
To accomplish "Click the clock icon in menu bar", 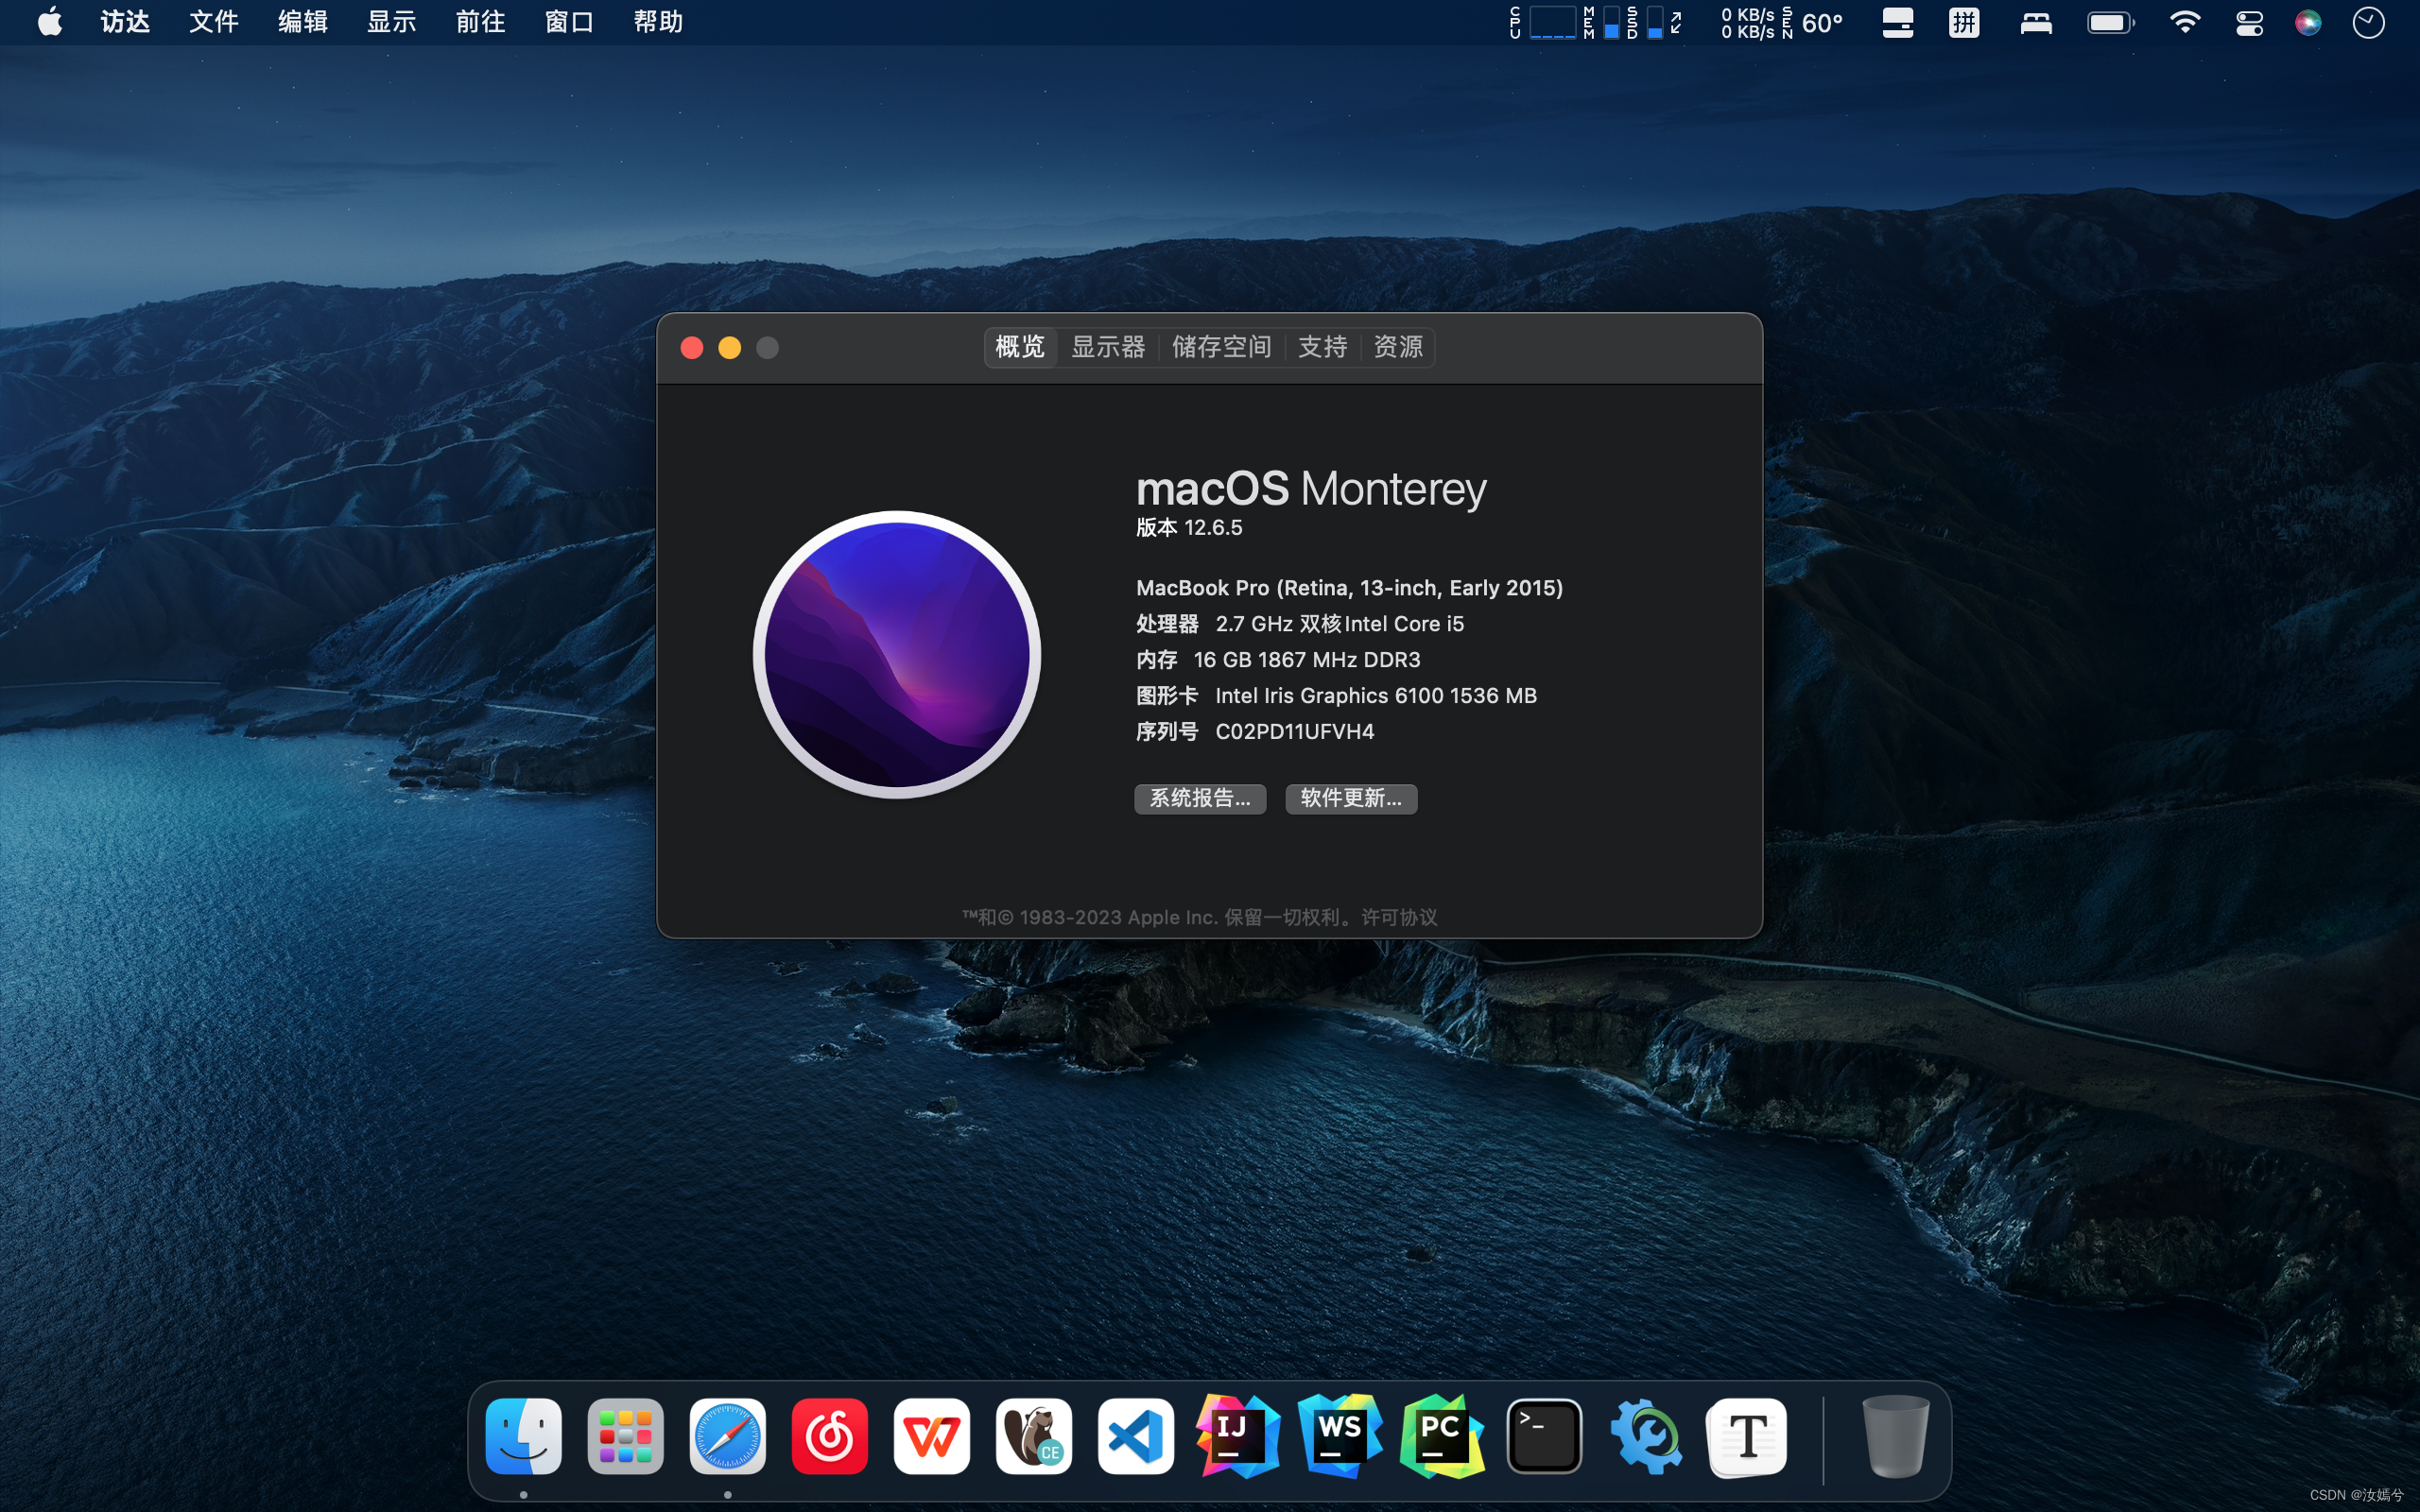I will click(x=2368, y=22).
